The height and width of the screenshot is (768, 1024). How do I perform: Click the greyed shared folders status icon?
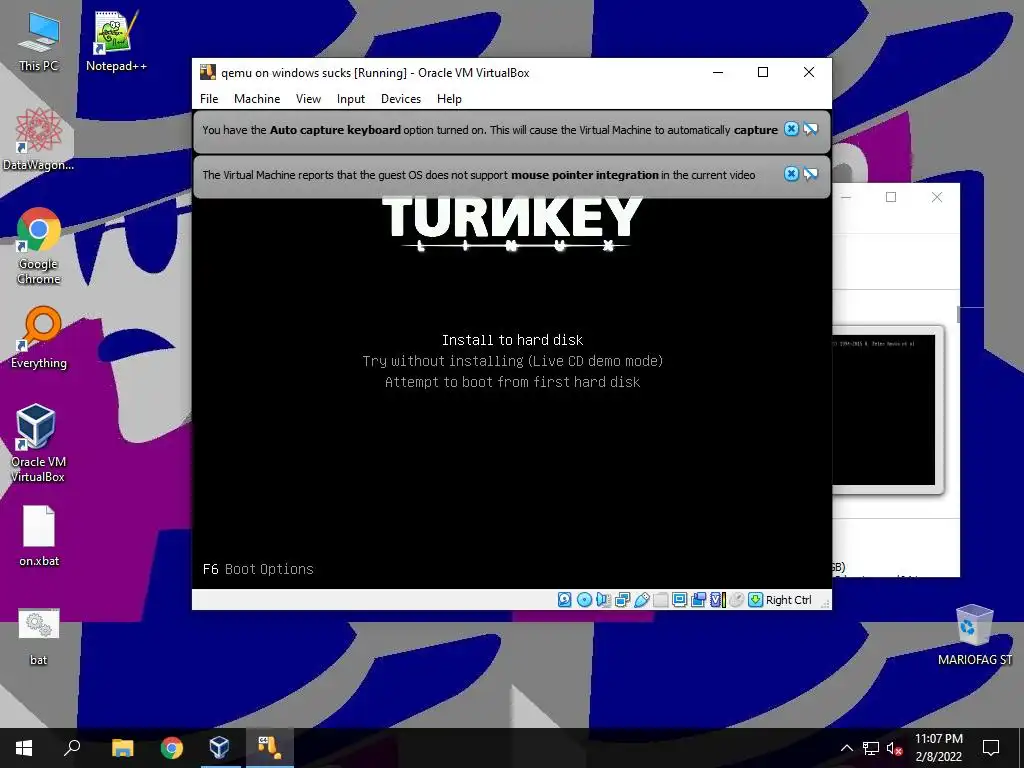660,600
